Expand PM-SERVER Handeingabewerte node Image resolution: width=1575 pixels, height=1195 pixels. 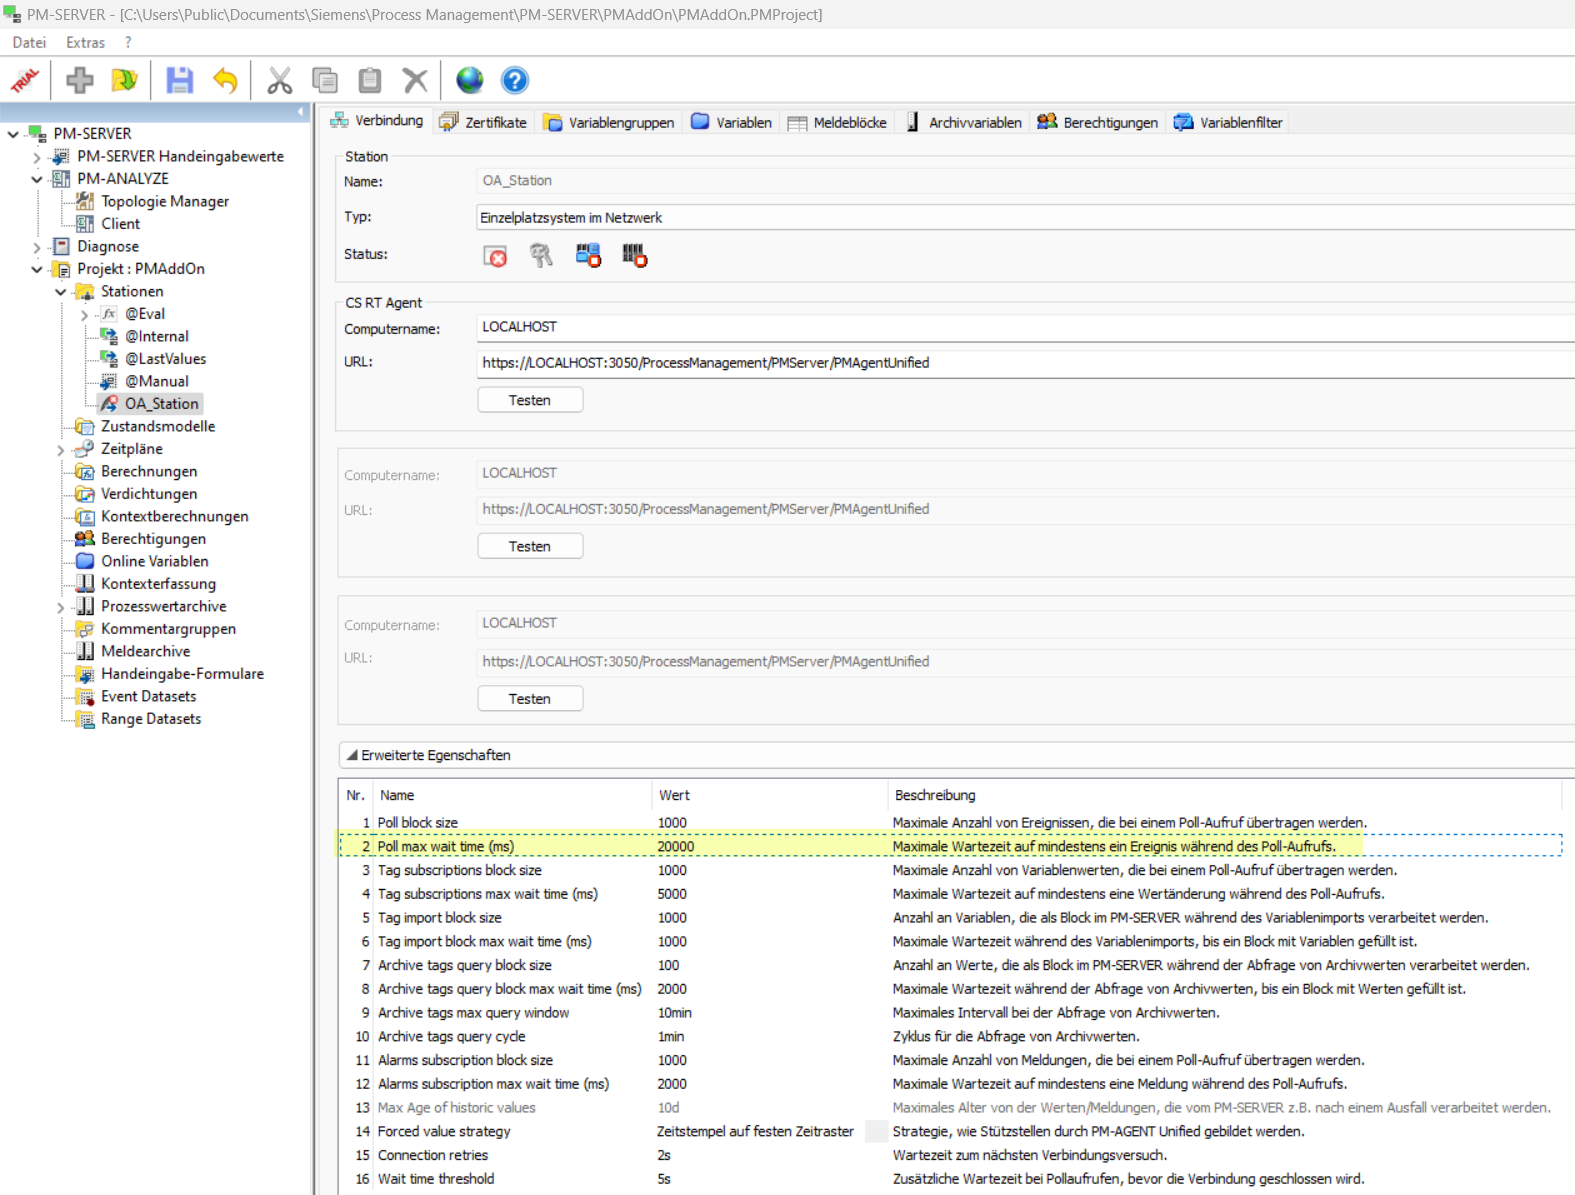(37, 157)
